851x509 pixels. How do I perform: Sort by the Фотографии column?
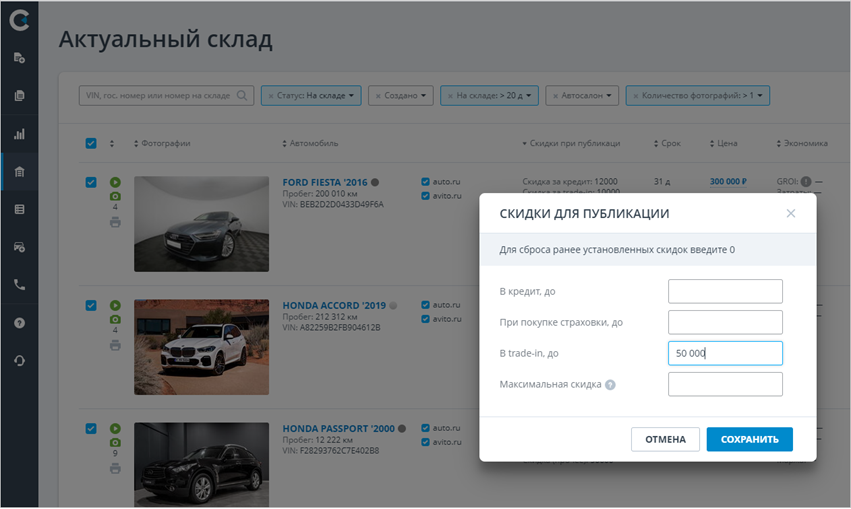[162, 143]
